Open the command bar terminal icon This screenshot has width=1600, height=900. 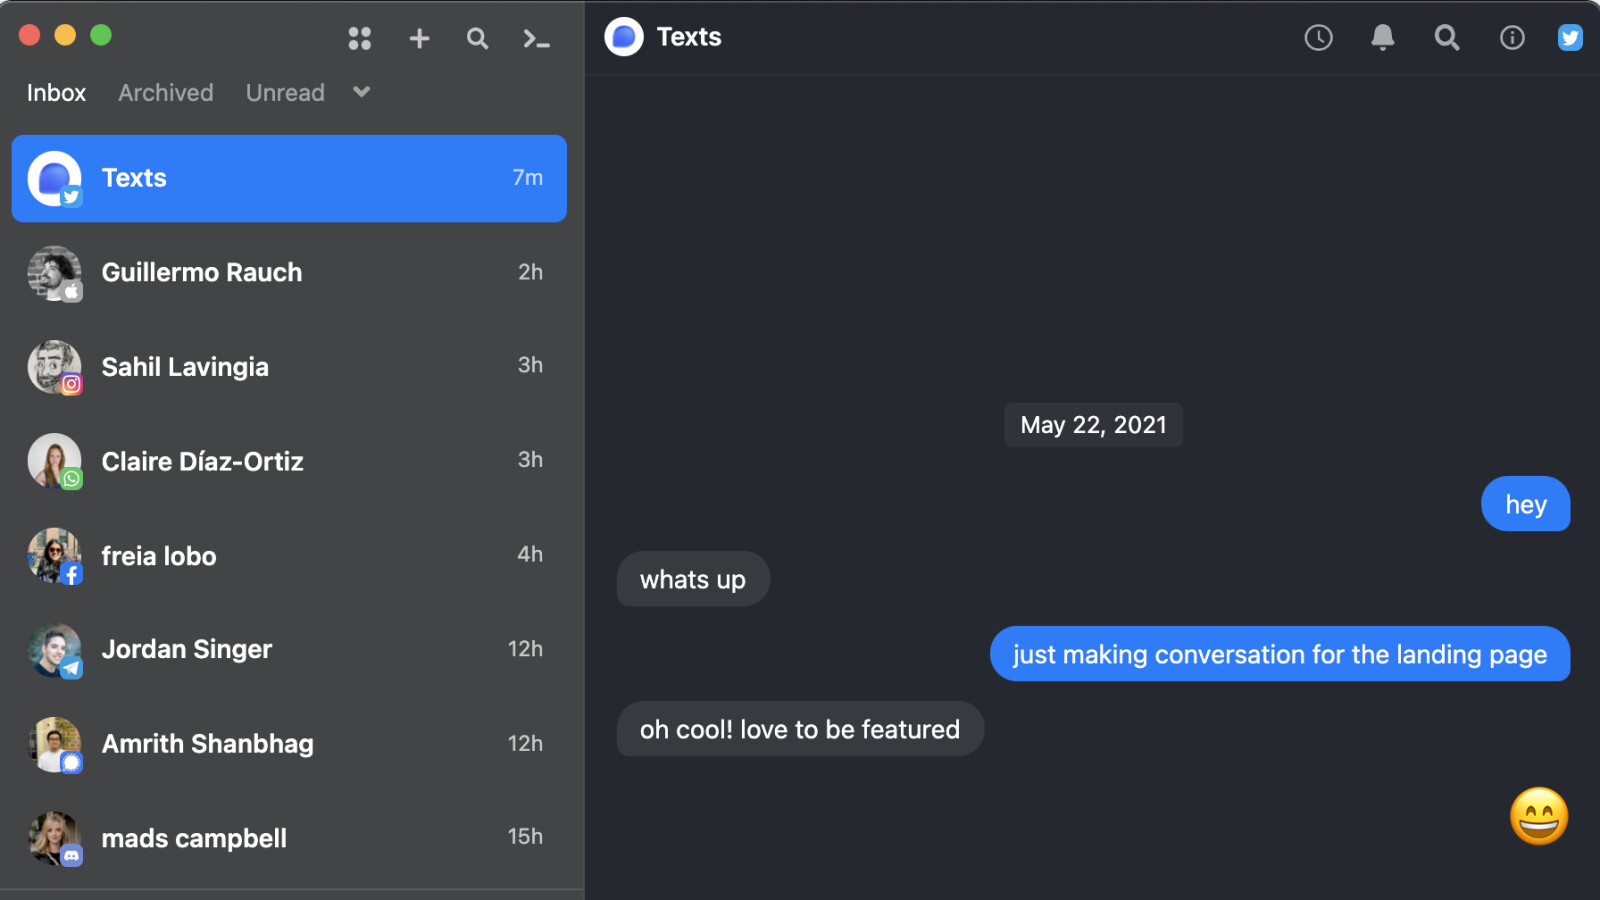pos(536,38)
